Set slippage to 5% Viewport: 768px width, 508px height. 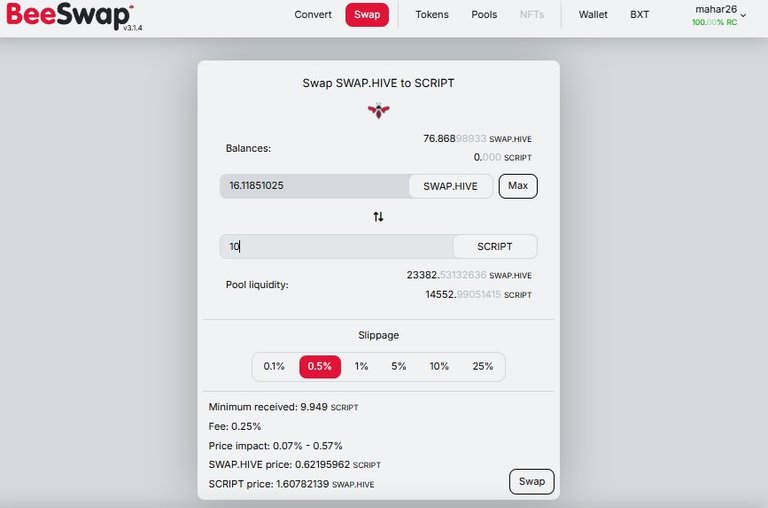pos(399,366)
